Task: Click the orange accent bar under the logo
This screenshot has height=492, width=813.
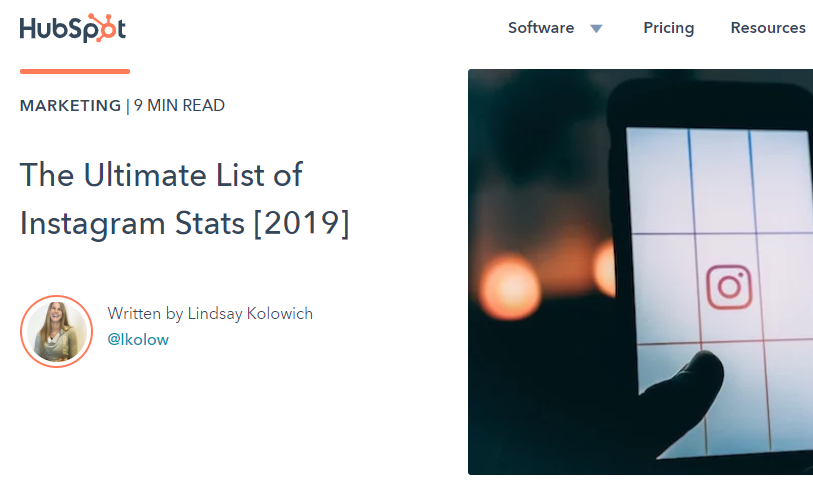Action: (75, 71)
